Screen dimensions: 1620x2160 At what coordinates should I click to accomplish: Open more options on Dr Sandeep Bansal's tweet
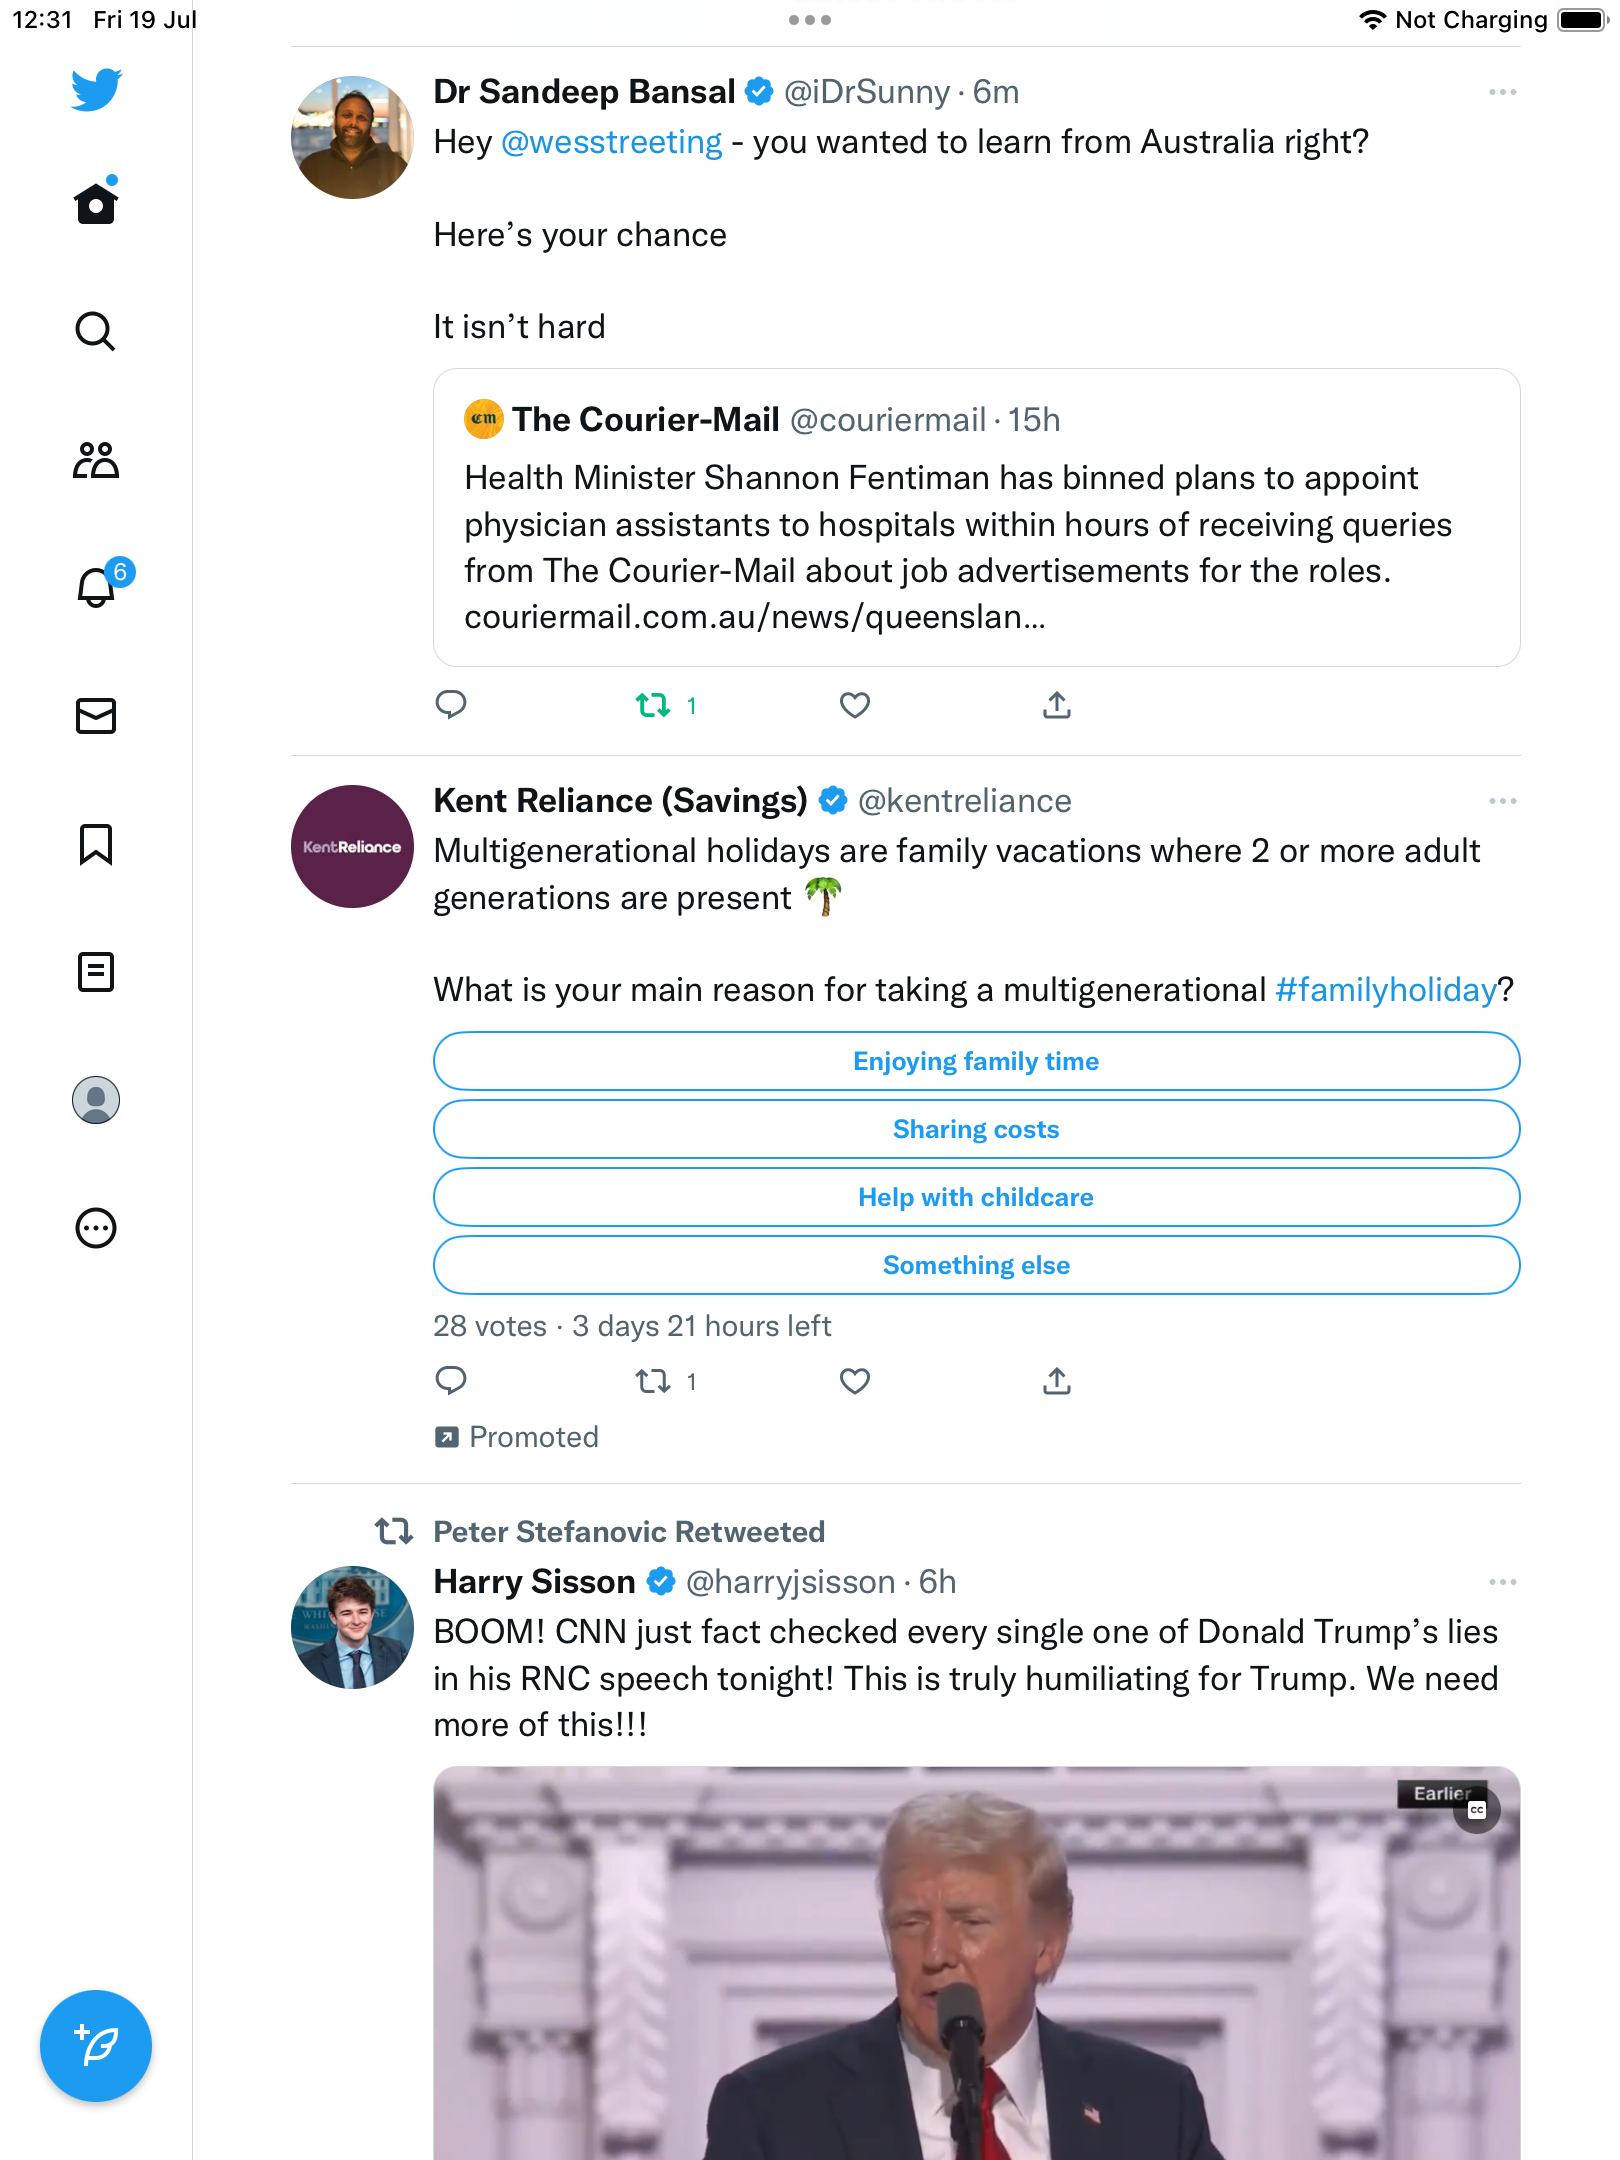1502,93
